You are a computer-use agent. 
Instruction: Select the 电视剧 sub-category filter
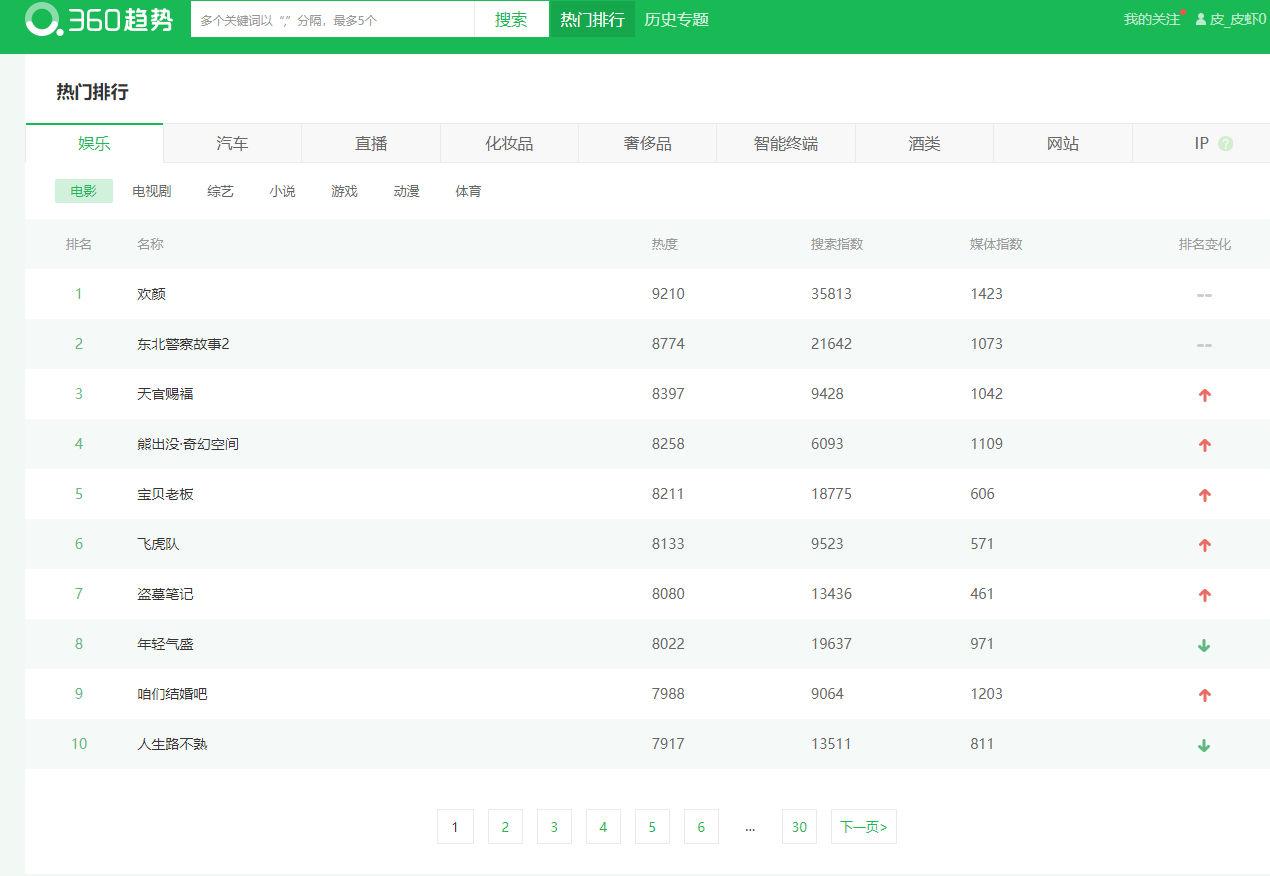[152, 191]
